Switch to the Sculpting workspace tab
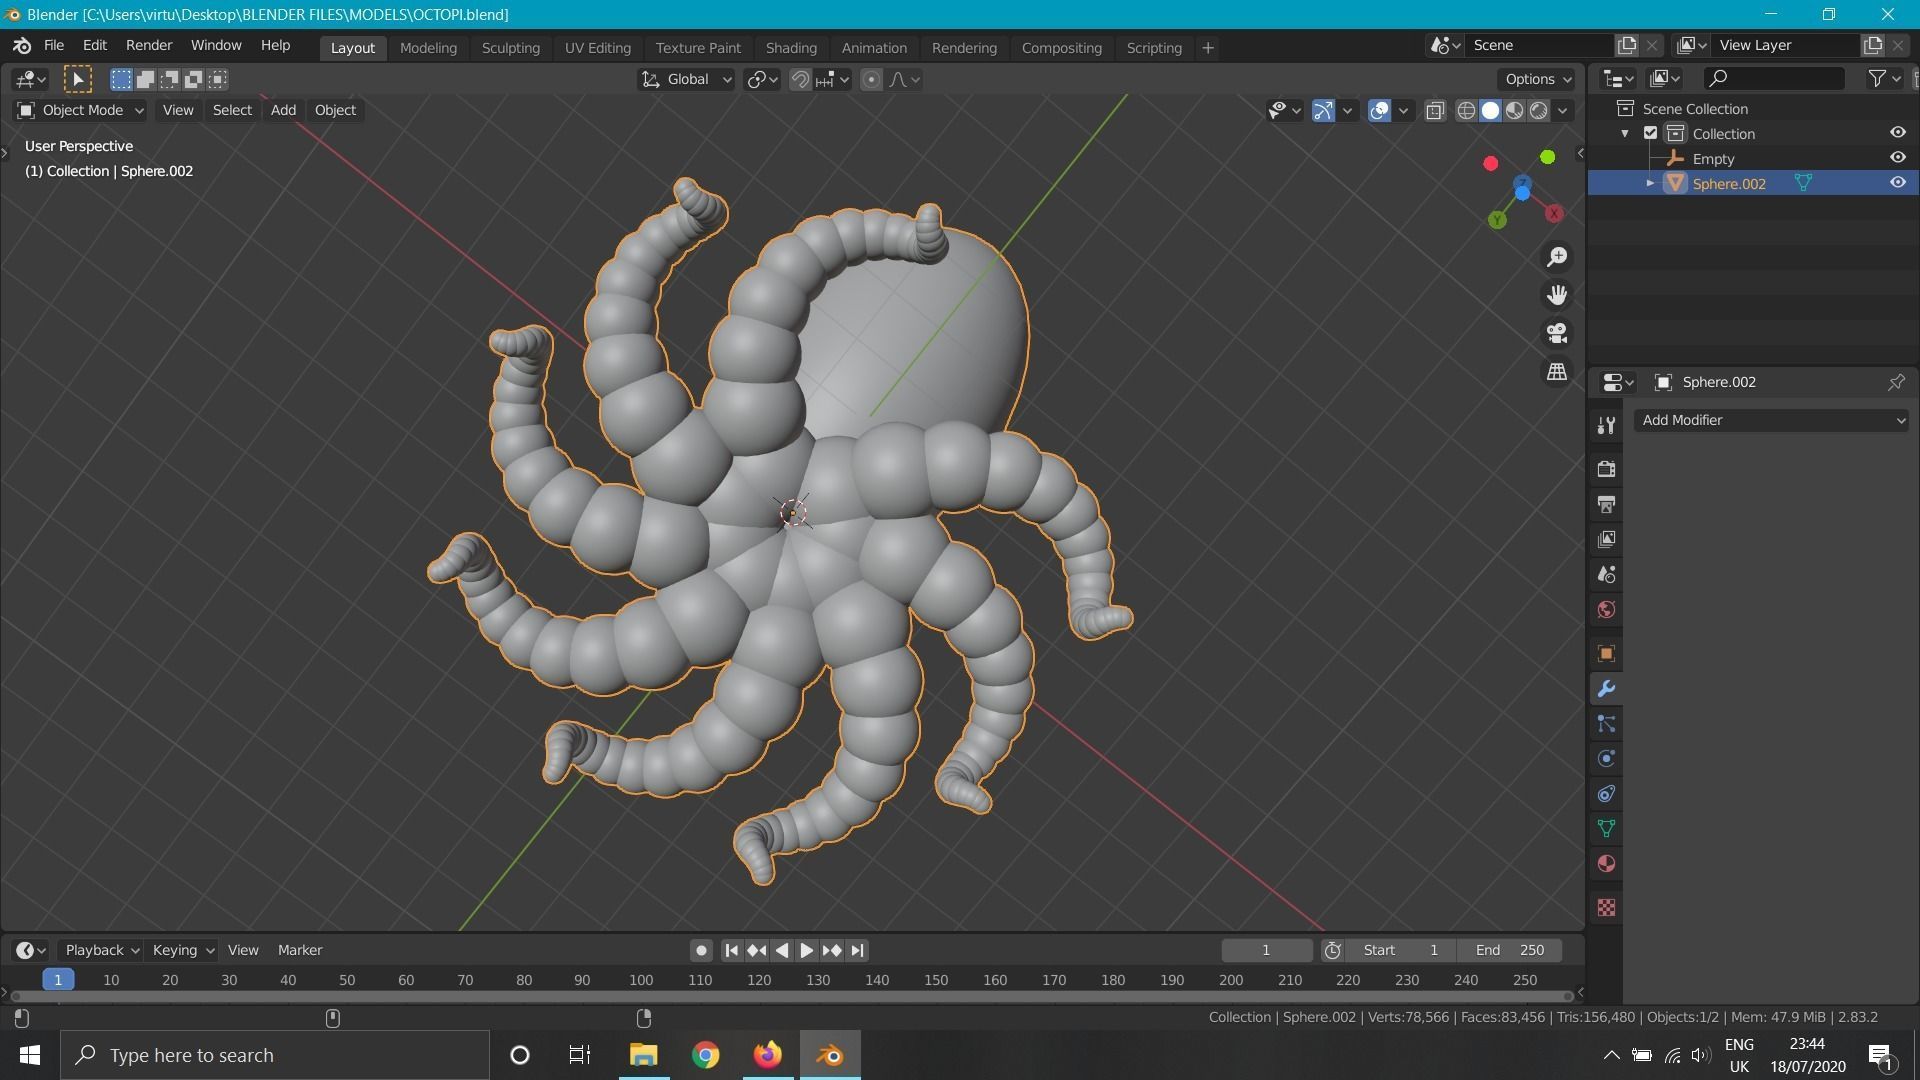 [510, 48]
